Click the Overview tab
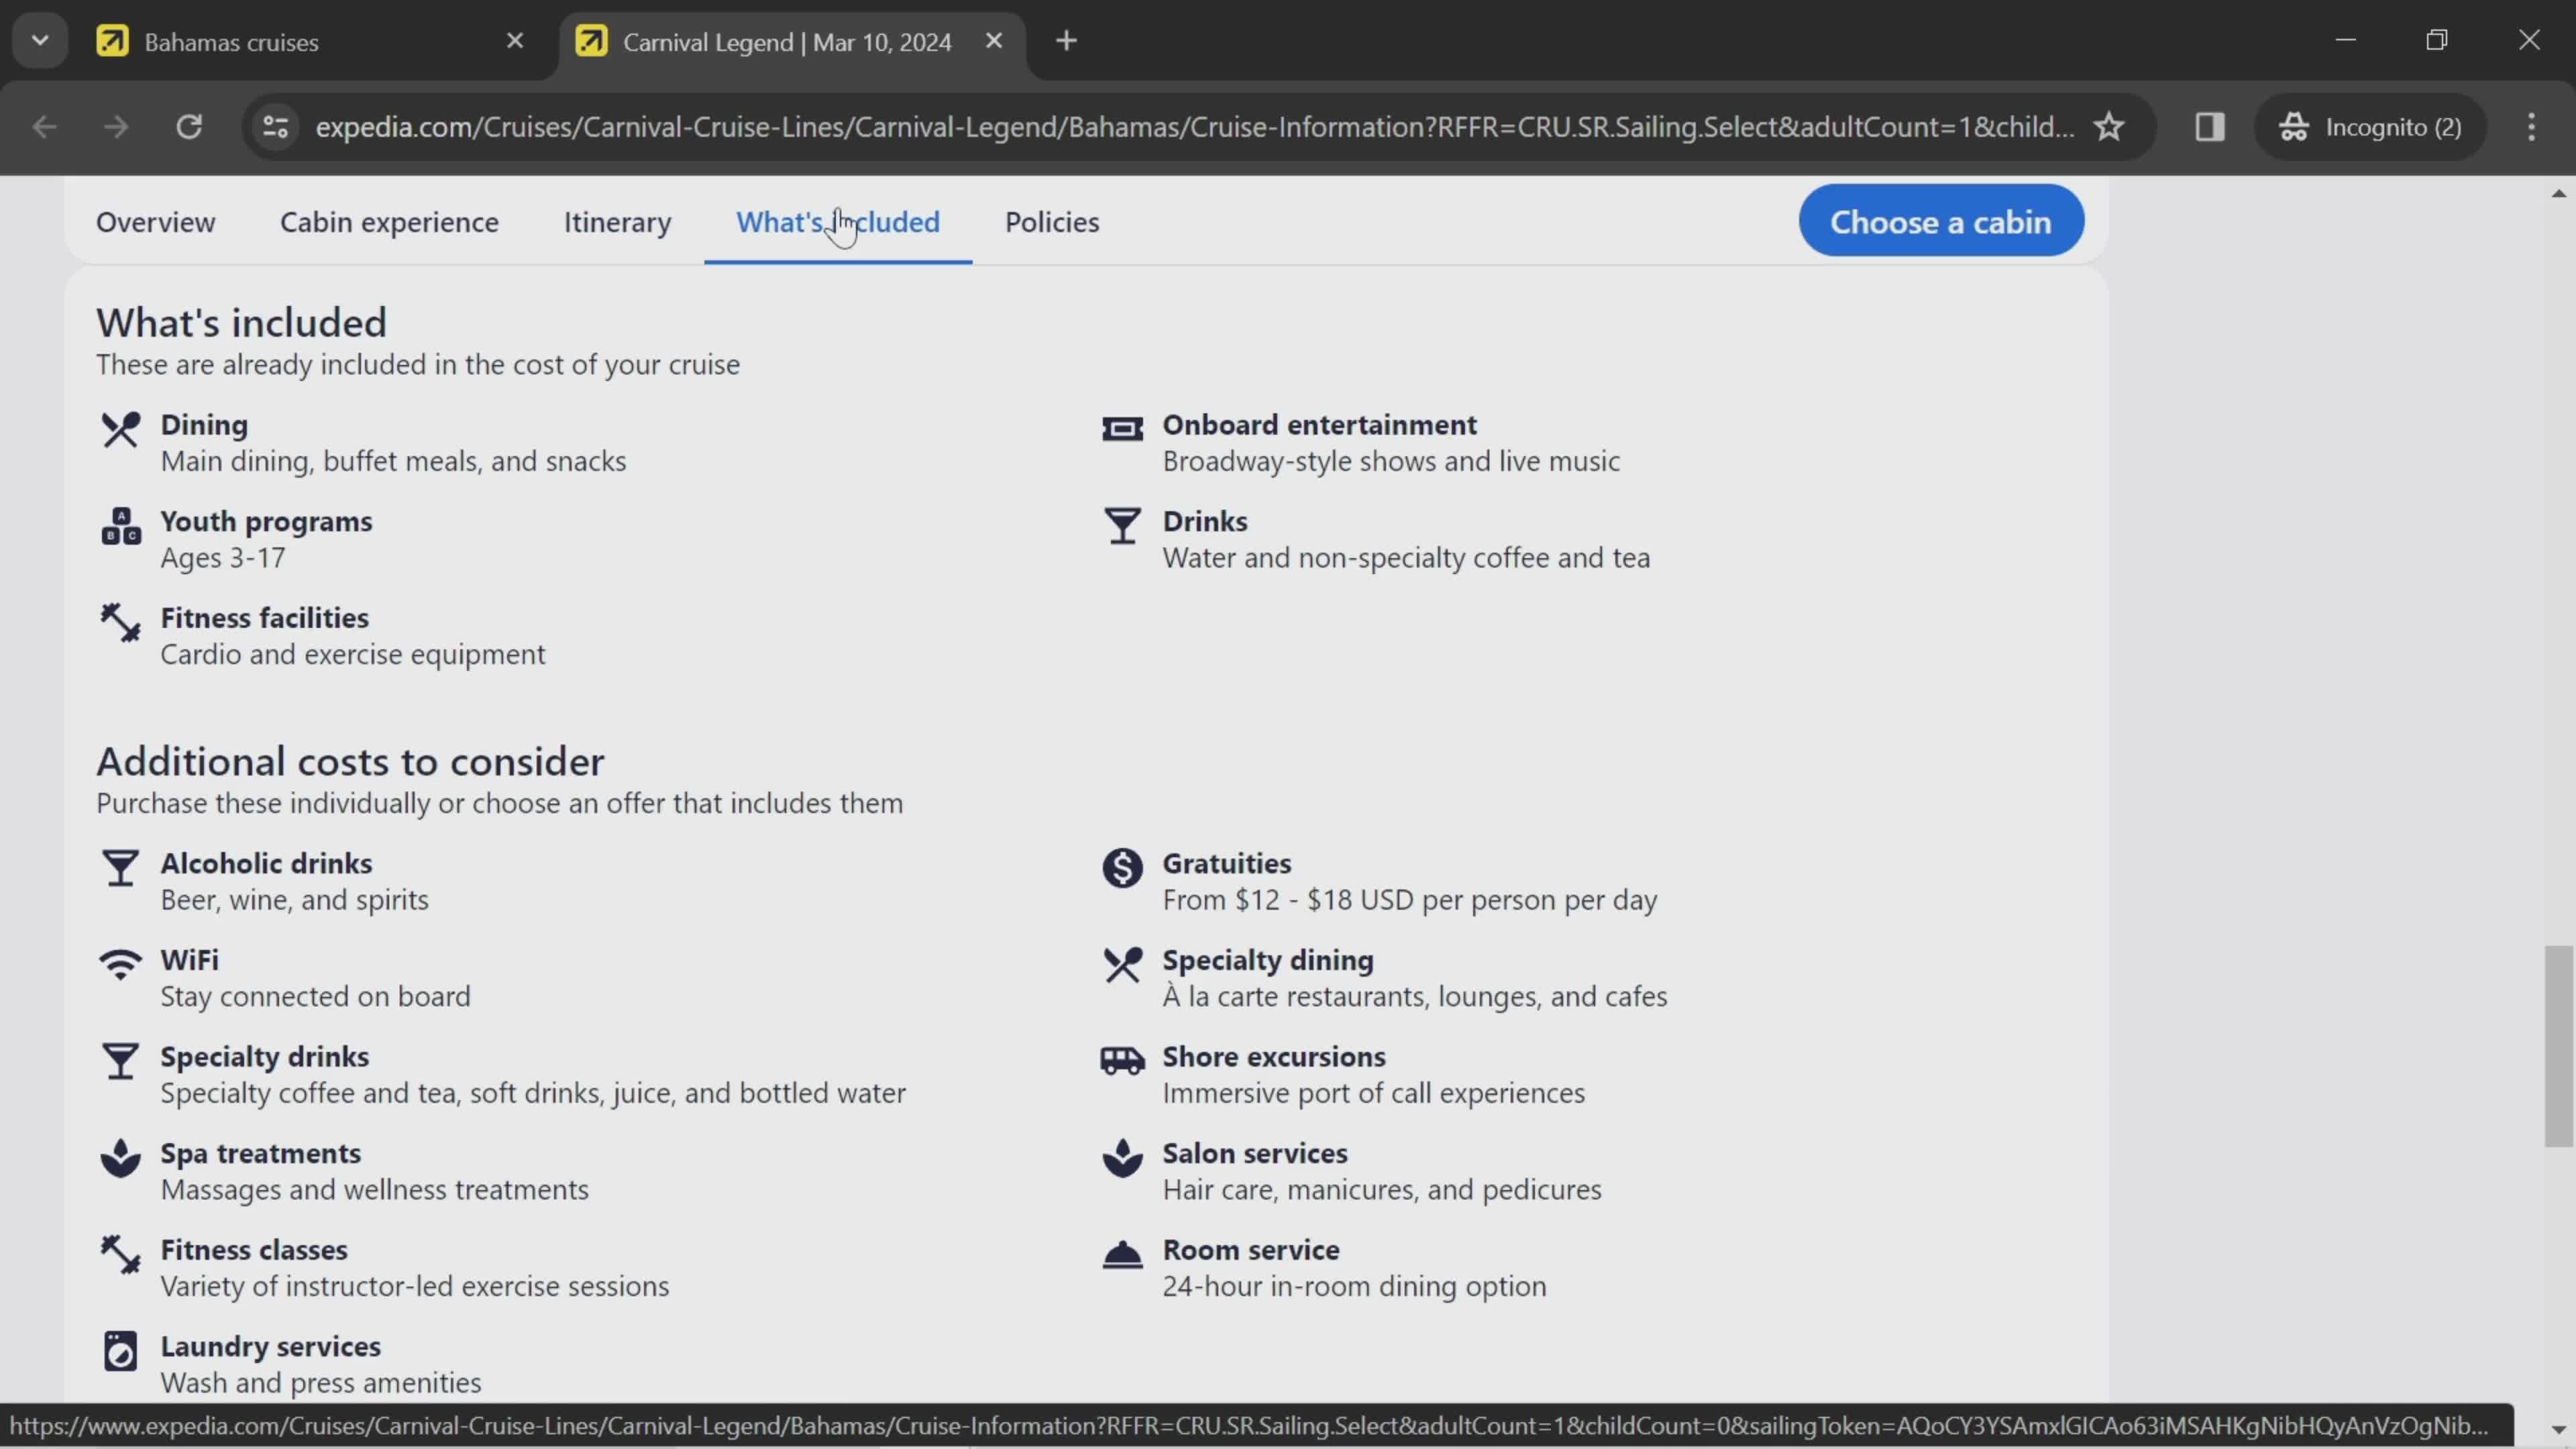 (x=156, y=221)
